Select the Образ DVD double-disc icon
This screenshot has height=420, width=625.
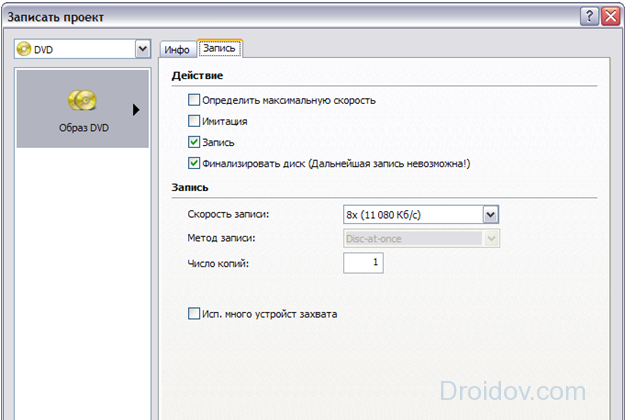click(x=81, y=101)
